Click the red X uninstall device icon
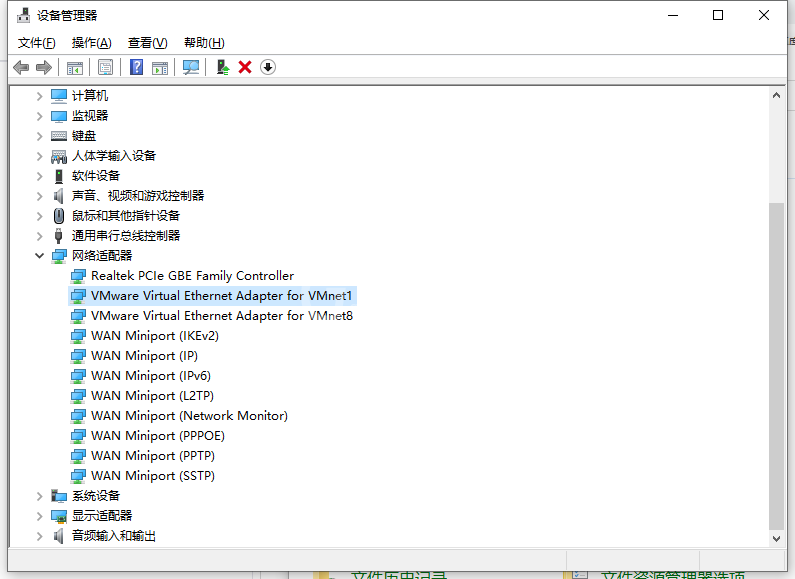Screen dimensions: 795x579 (245, 67)
